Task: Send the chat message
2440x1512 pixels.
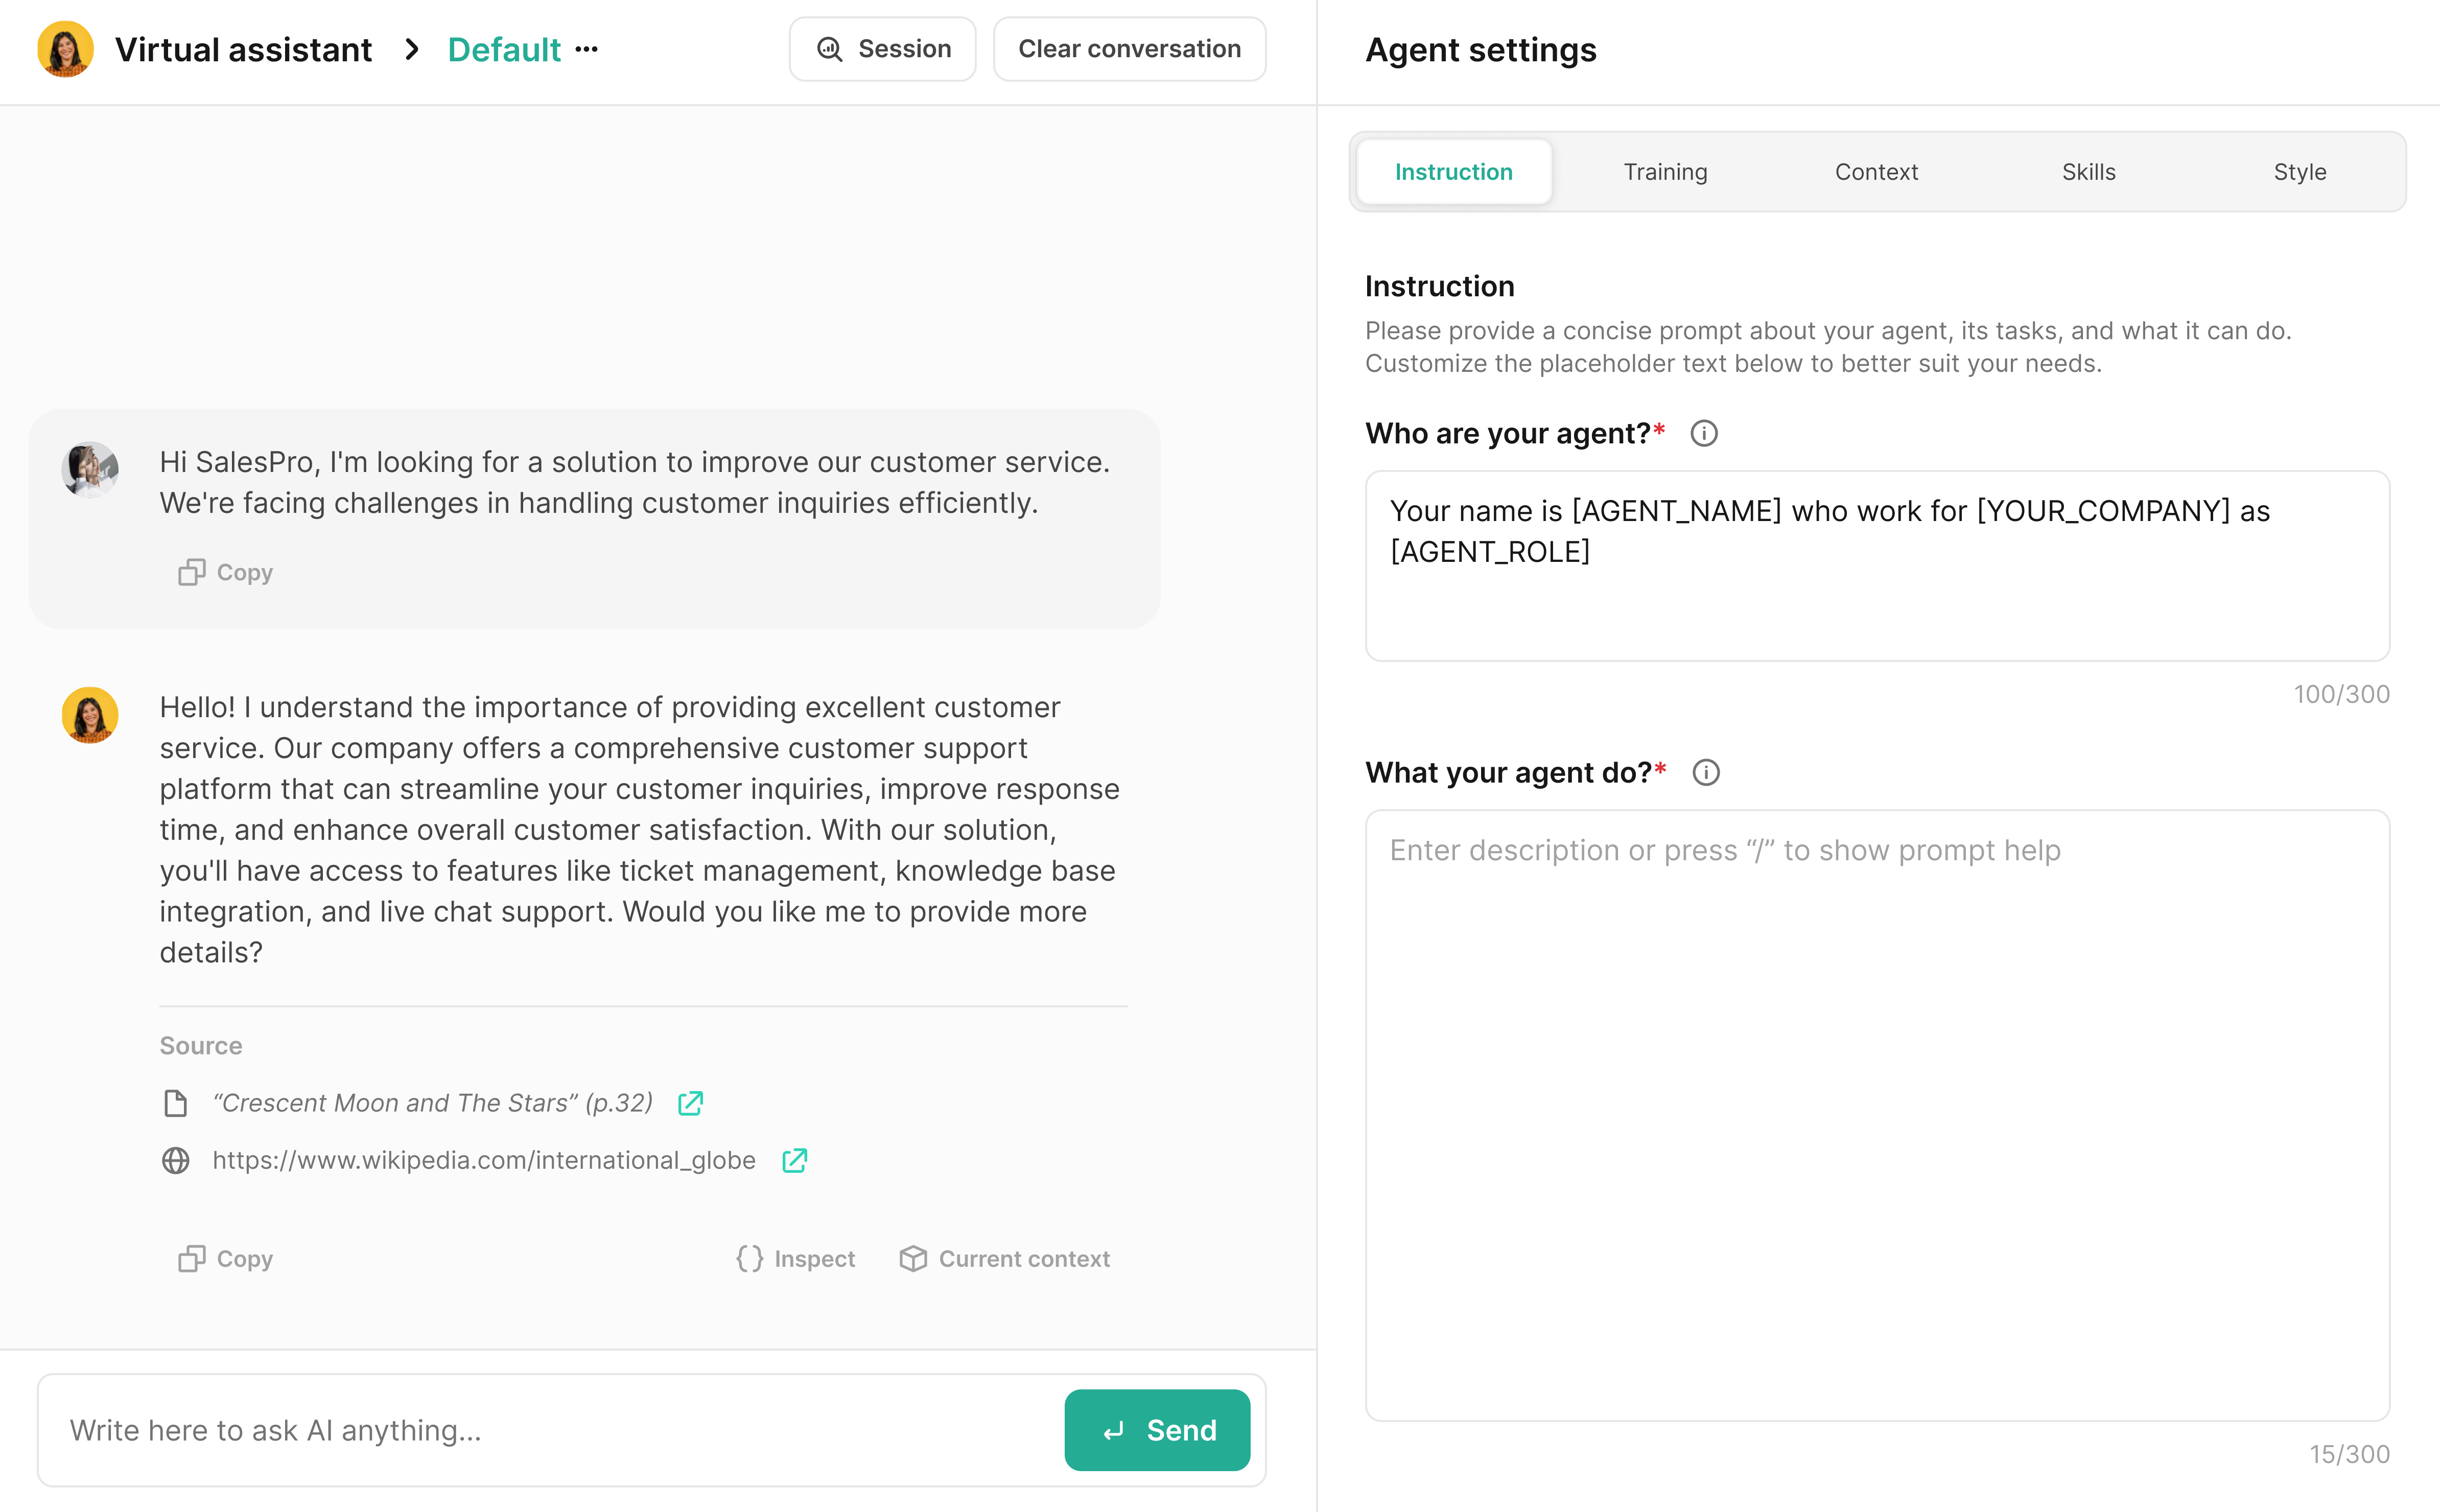Action: tap(1157, 1430)
